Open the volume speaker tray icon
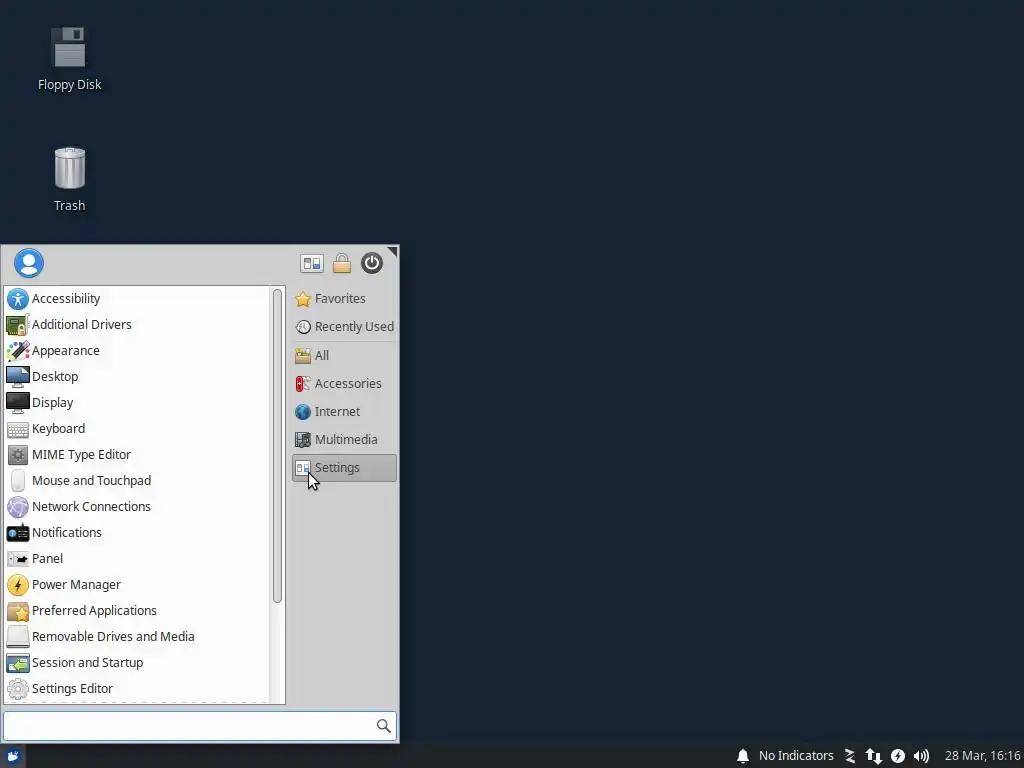Viewport: 1024px width, 768px height. pos(921,756)
